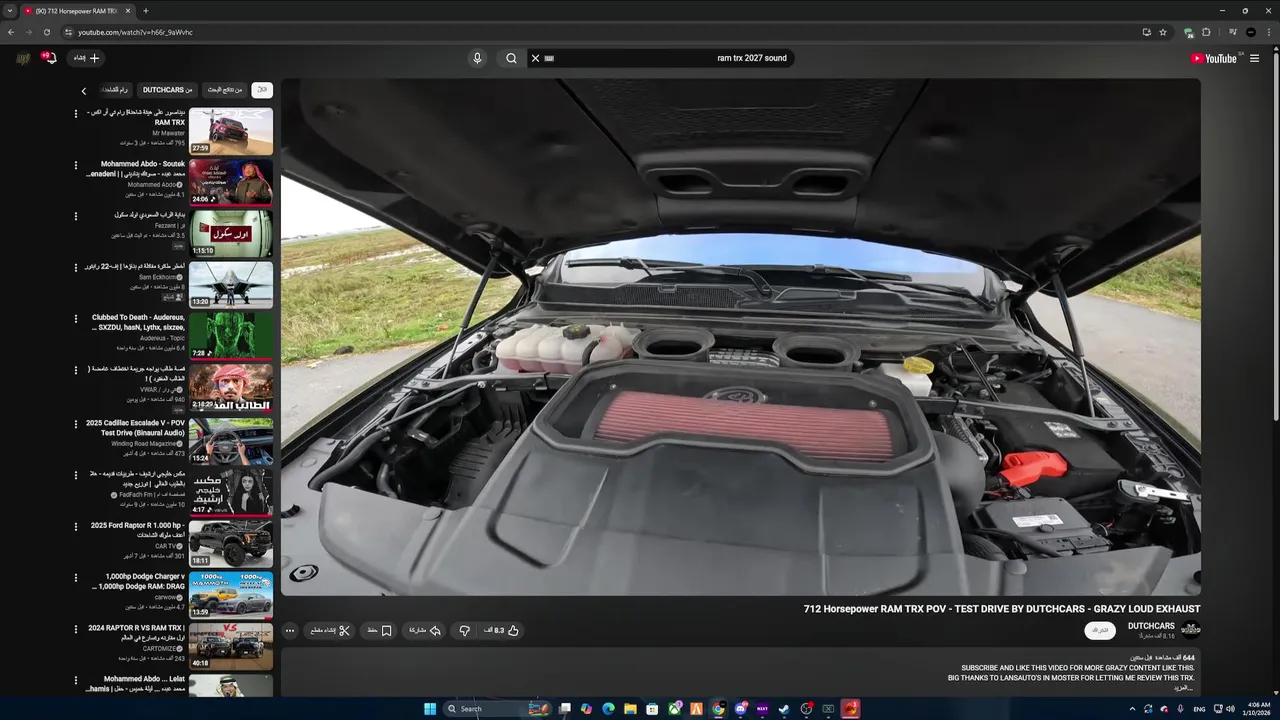Open the YouTube home logo
The image size is (1280, 720).
(x=1214, y=58)
